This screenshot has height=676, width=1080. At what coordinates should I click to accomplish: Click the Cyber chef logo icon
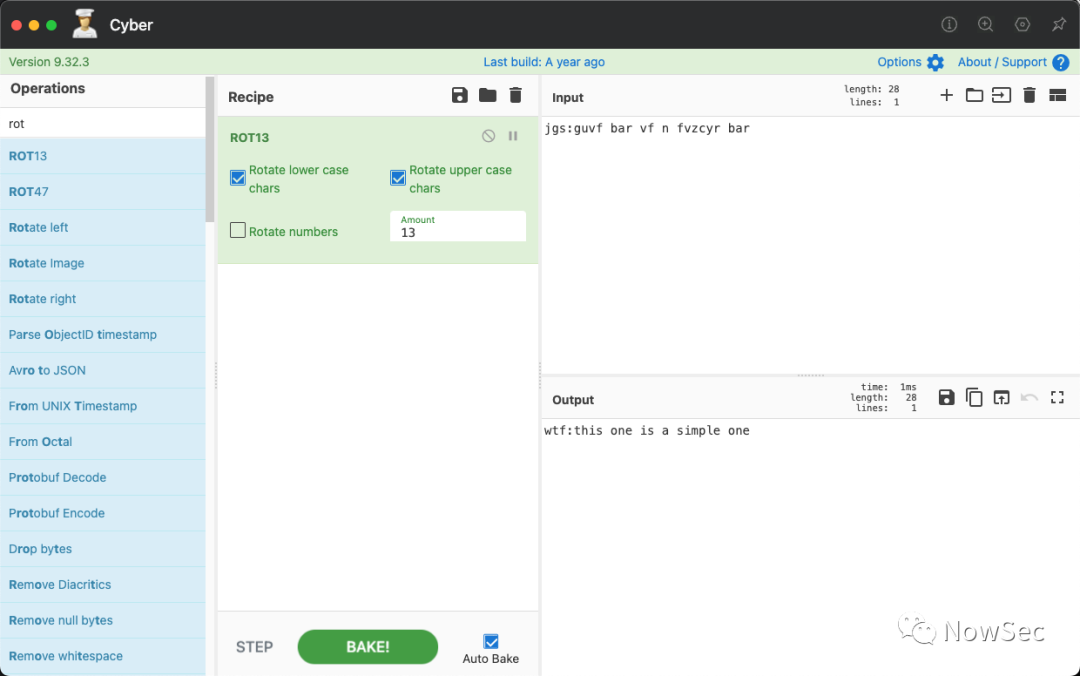[x=85, y=24]
